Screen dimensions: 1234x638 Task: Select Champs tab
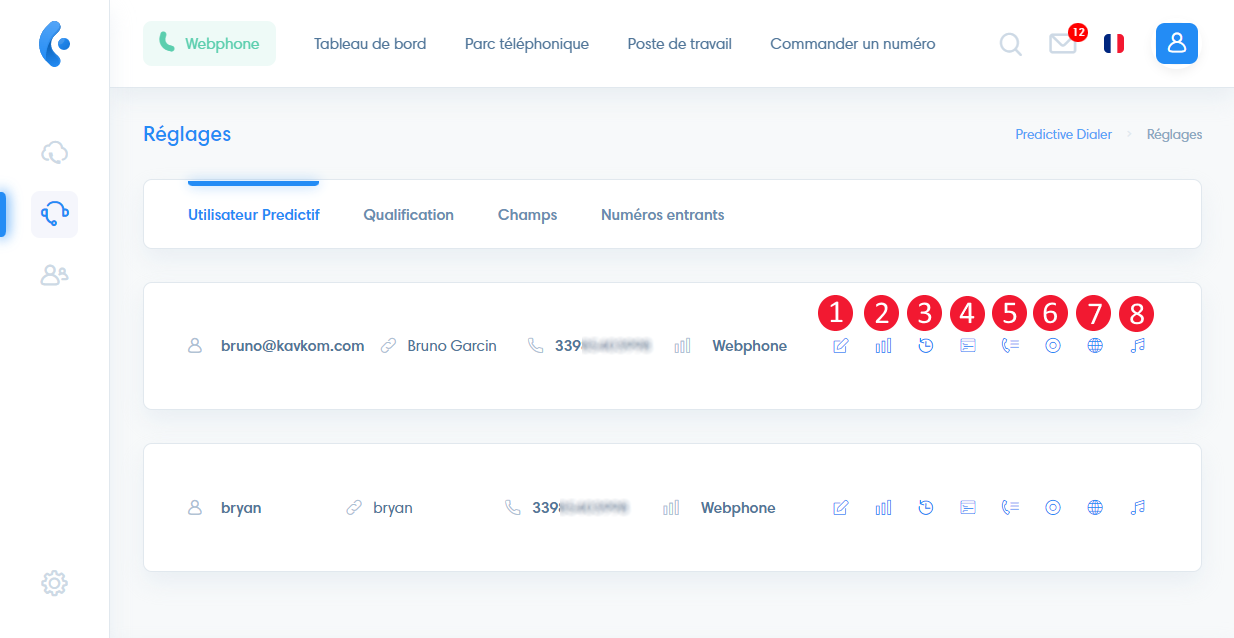coord(527,215)
